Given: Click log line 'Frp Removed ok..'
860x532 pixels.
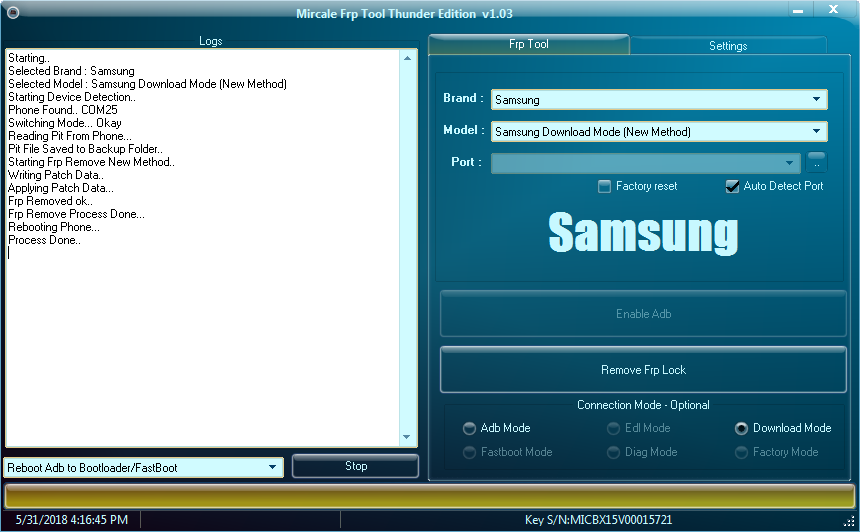Looking at the screenshot, I should (x=50, y=201).
